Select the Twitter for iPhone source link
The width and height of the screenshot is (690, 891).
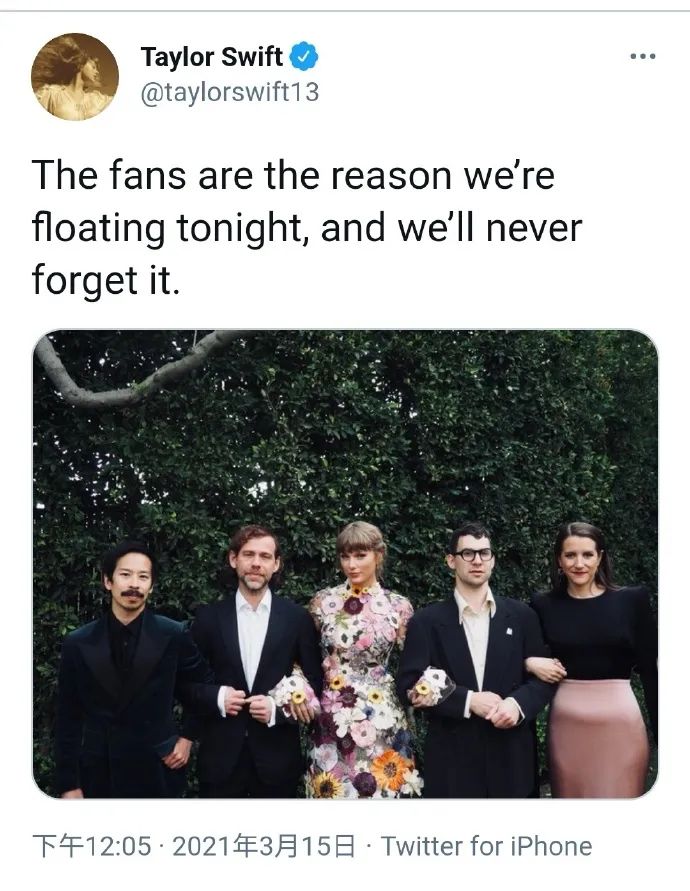[487, 846]
